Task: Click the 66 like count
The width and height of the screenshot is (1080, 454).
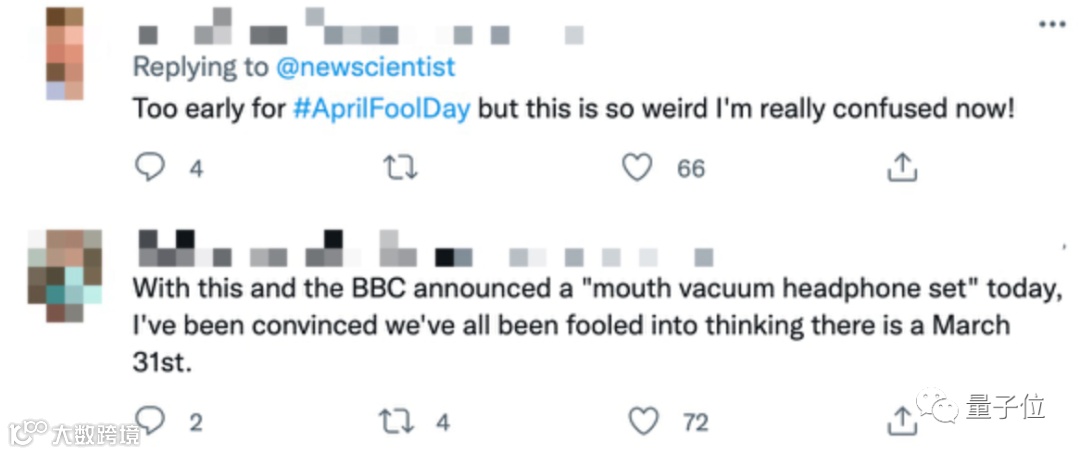Action: point(691,168)
